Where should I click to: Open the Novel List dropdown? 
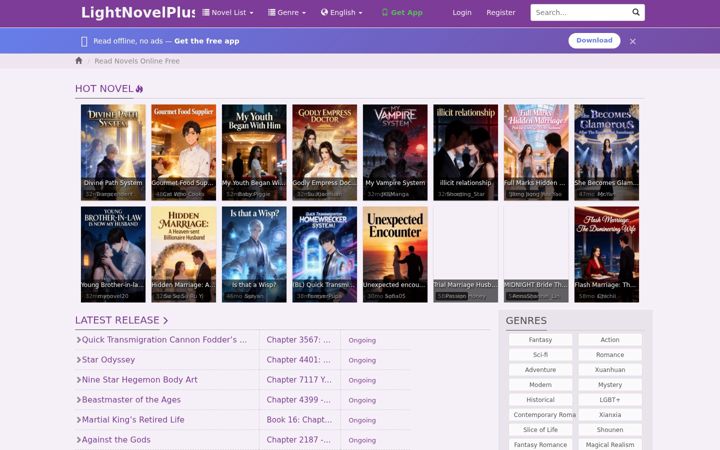pyautogui.click(x=228, y=12)
